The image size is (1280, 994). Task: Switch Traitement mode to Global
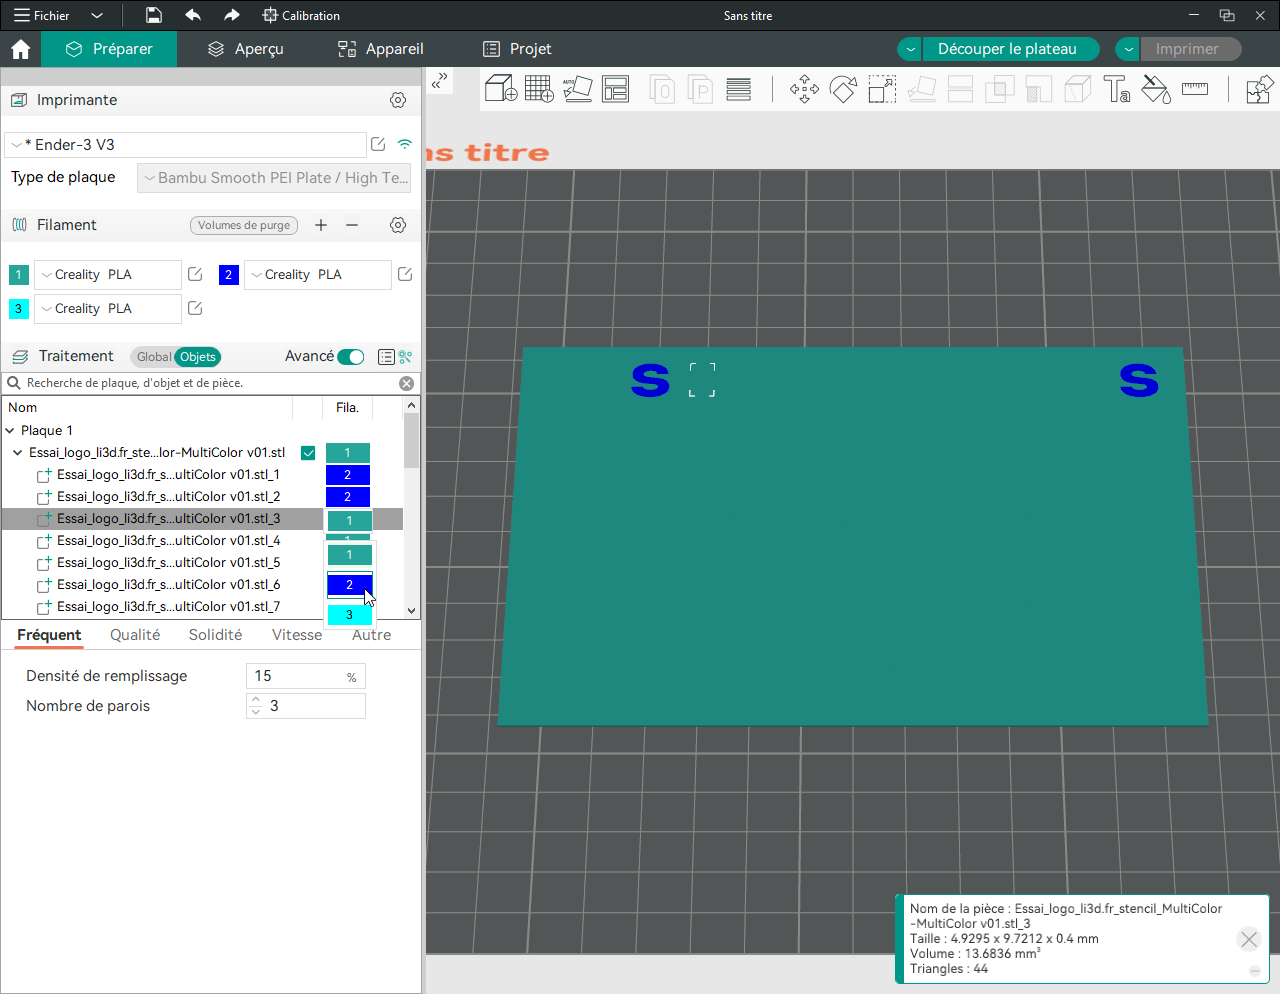click(x=154, y=357)
